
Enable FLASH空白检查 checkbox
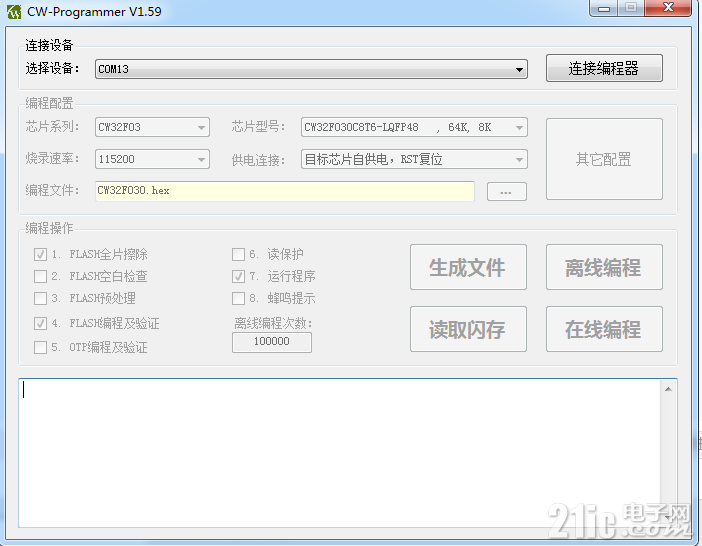click(x=40, y=276)
